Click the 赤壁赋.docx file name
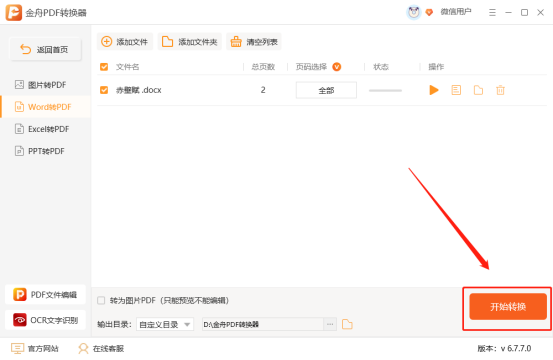 click(x=139, y=90)
